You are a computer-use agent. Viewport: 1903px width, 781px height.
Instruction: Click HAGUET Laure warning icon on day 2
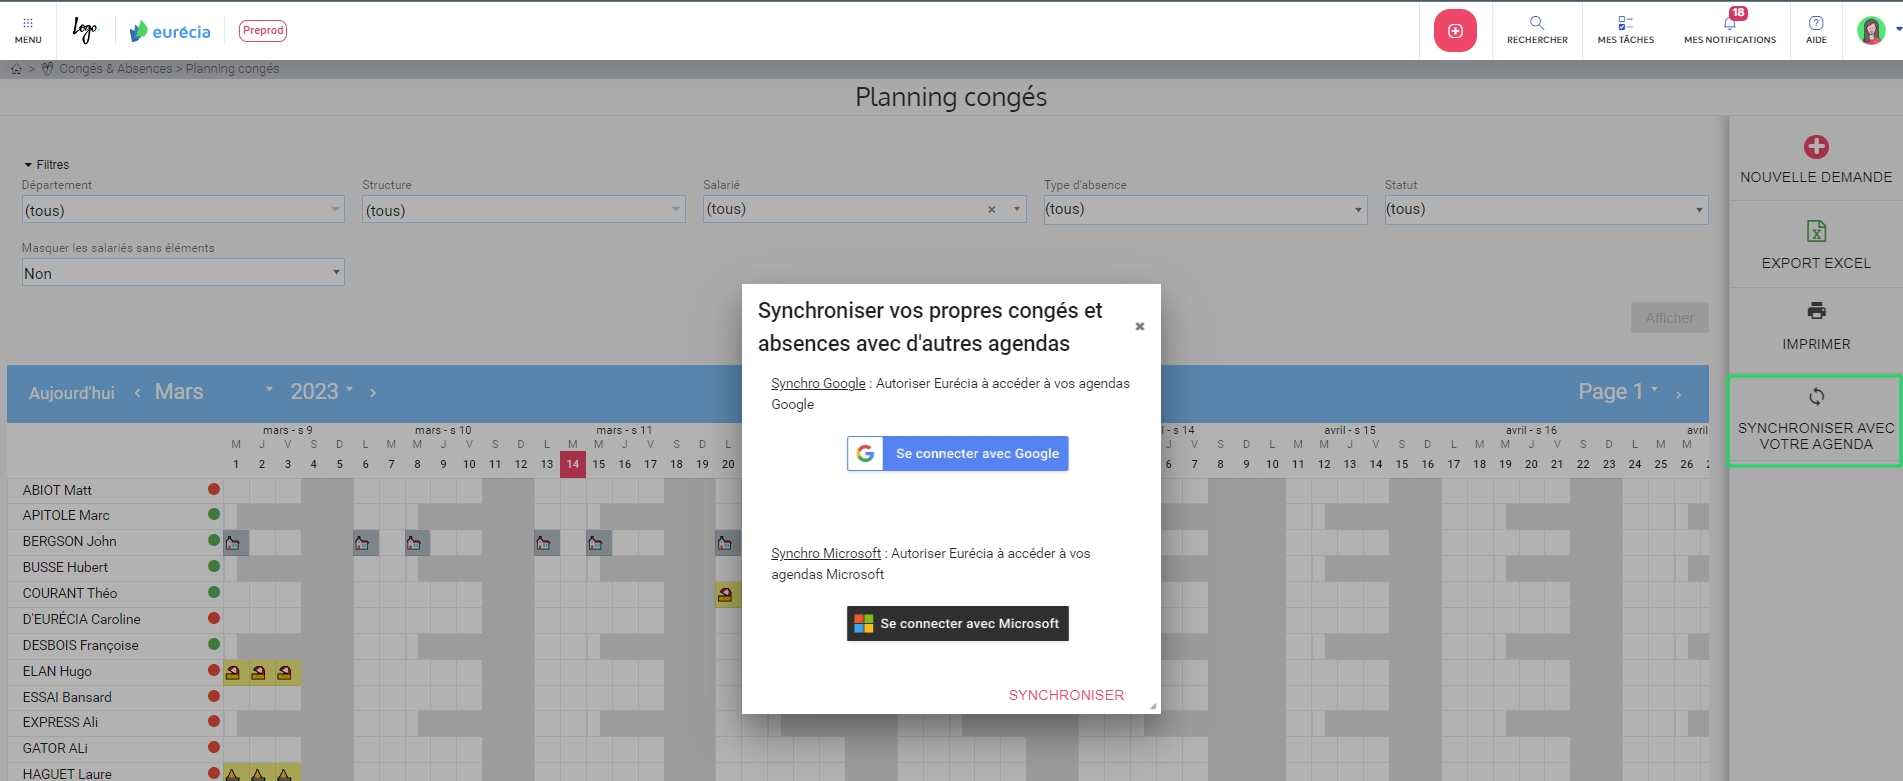point(259,774)
